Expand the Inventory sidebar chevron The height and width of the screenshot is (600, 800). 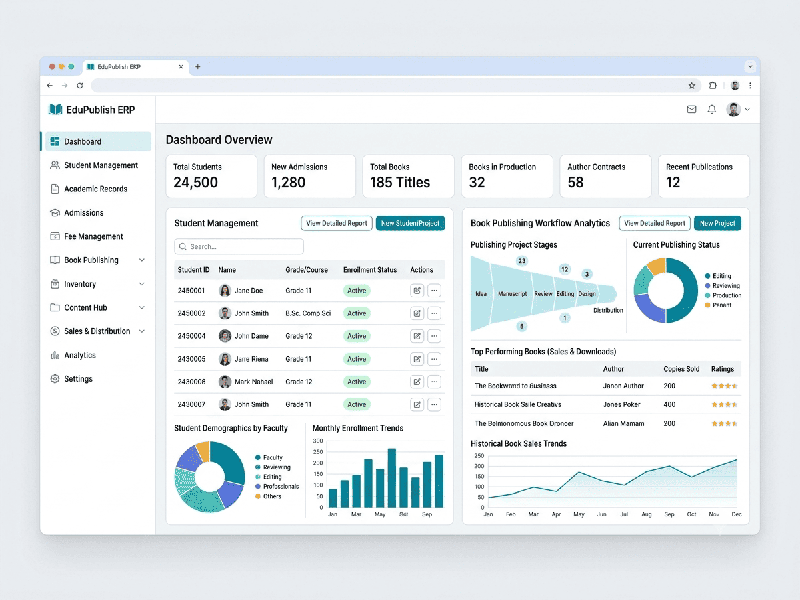(x=142, y=284)
